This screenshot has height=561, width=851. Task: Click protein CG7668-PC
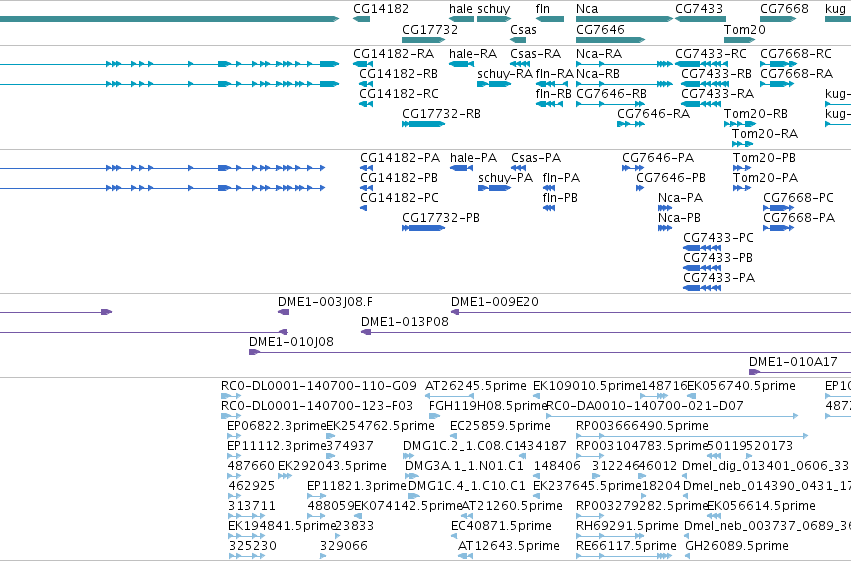(x=798, y=198)
